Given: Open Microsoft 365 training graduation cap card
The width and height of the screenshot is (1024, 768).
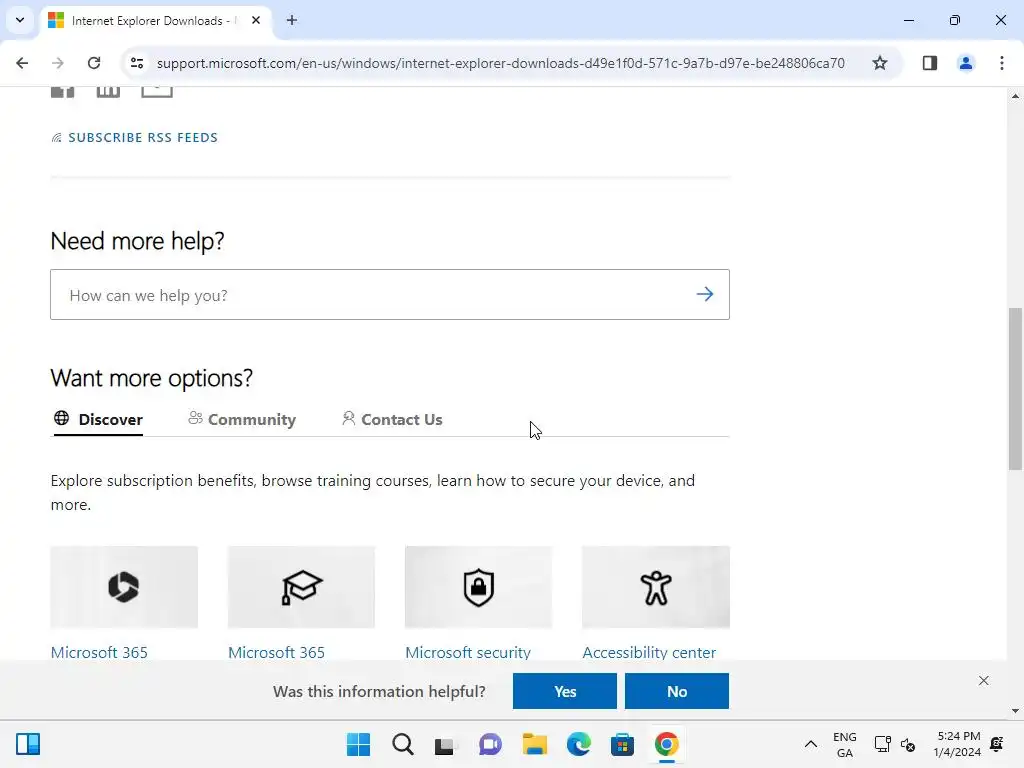Looking at the screenshot, I should point(301,587).
